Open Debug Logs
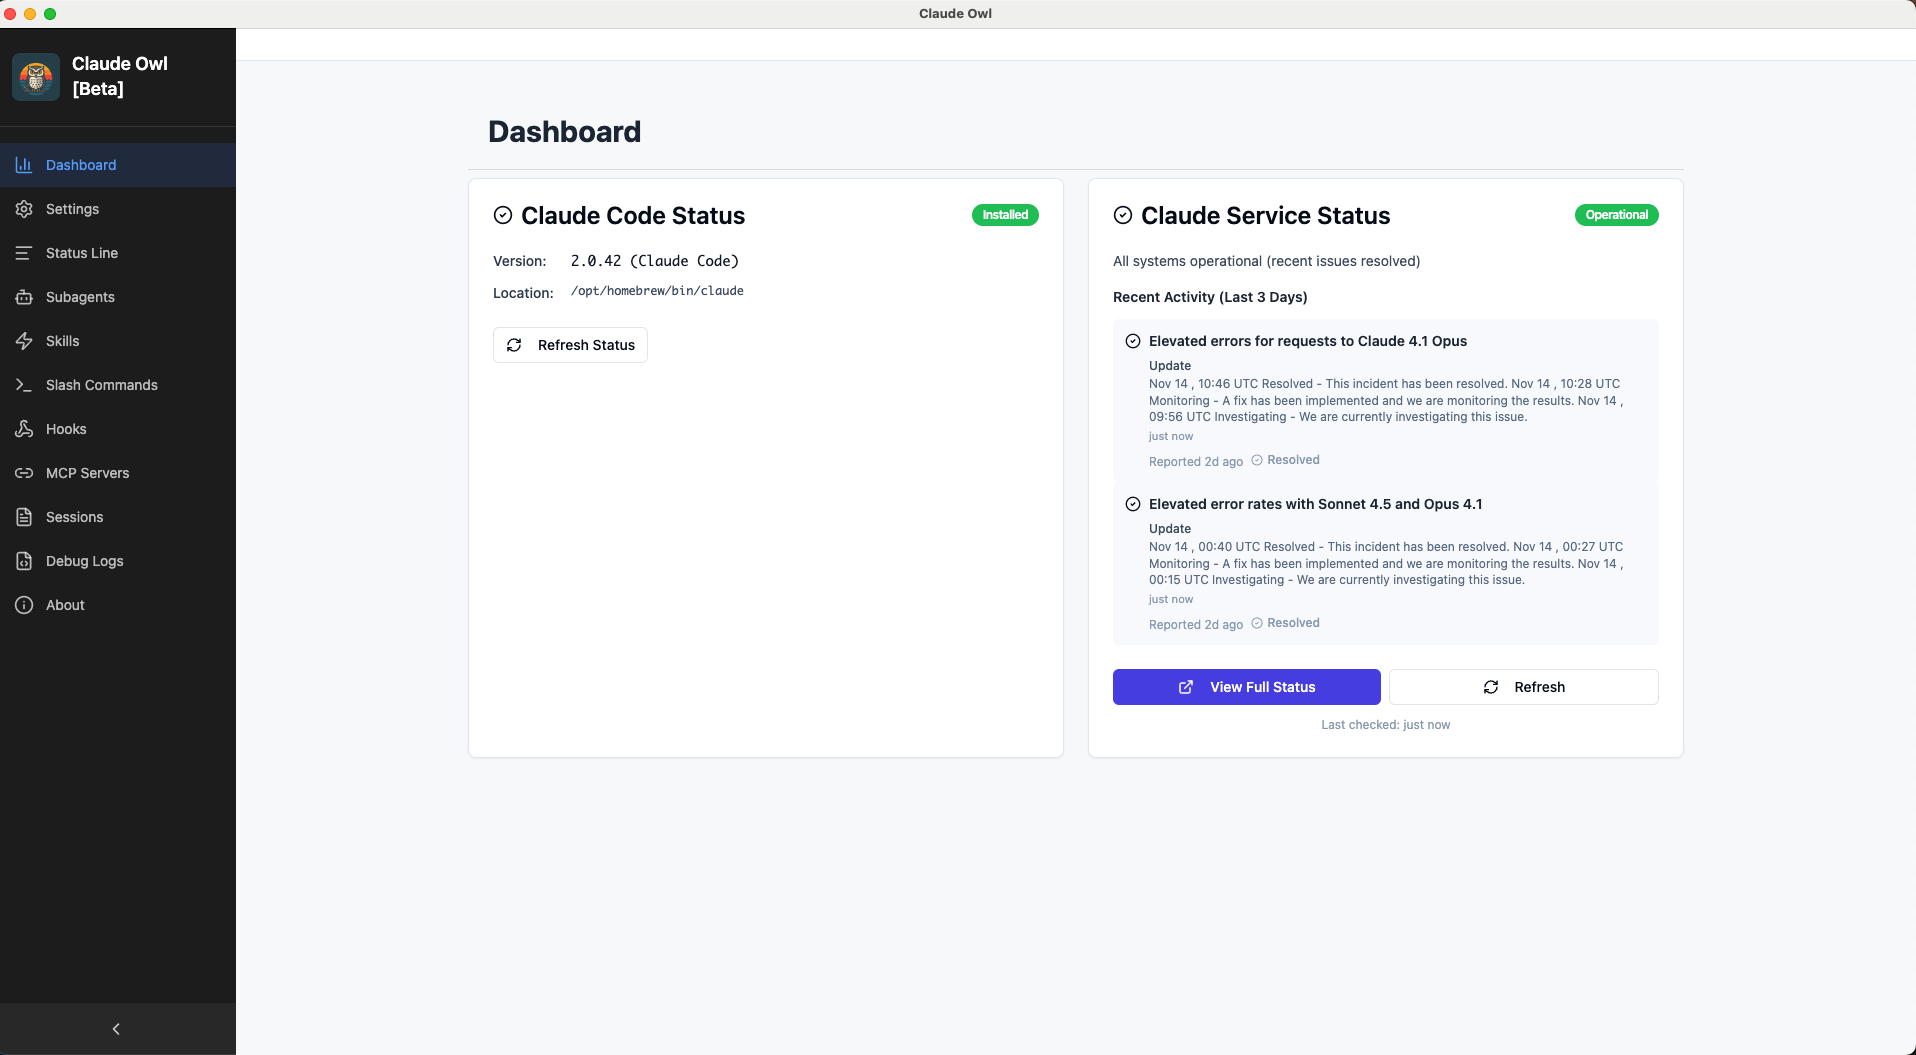The width and height of the screenshot is (1916, 1055). 118,561
